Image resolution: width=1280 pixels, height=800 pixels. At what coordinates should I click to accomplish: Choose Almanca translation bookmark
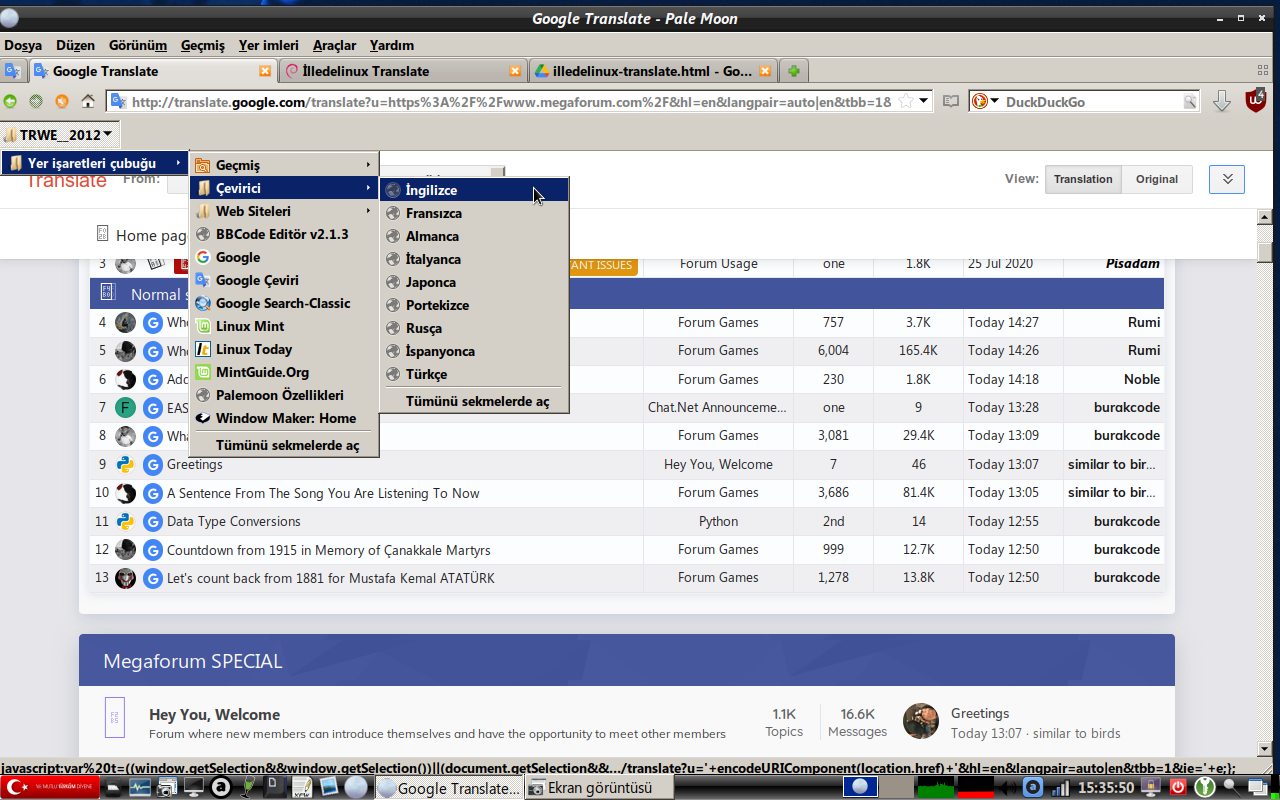pos(474,236)
